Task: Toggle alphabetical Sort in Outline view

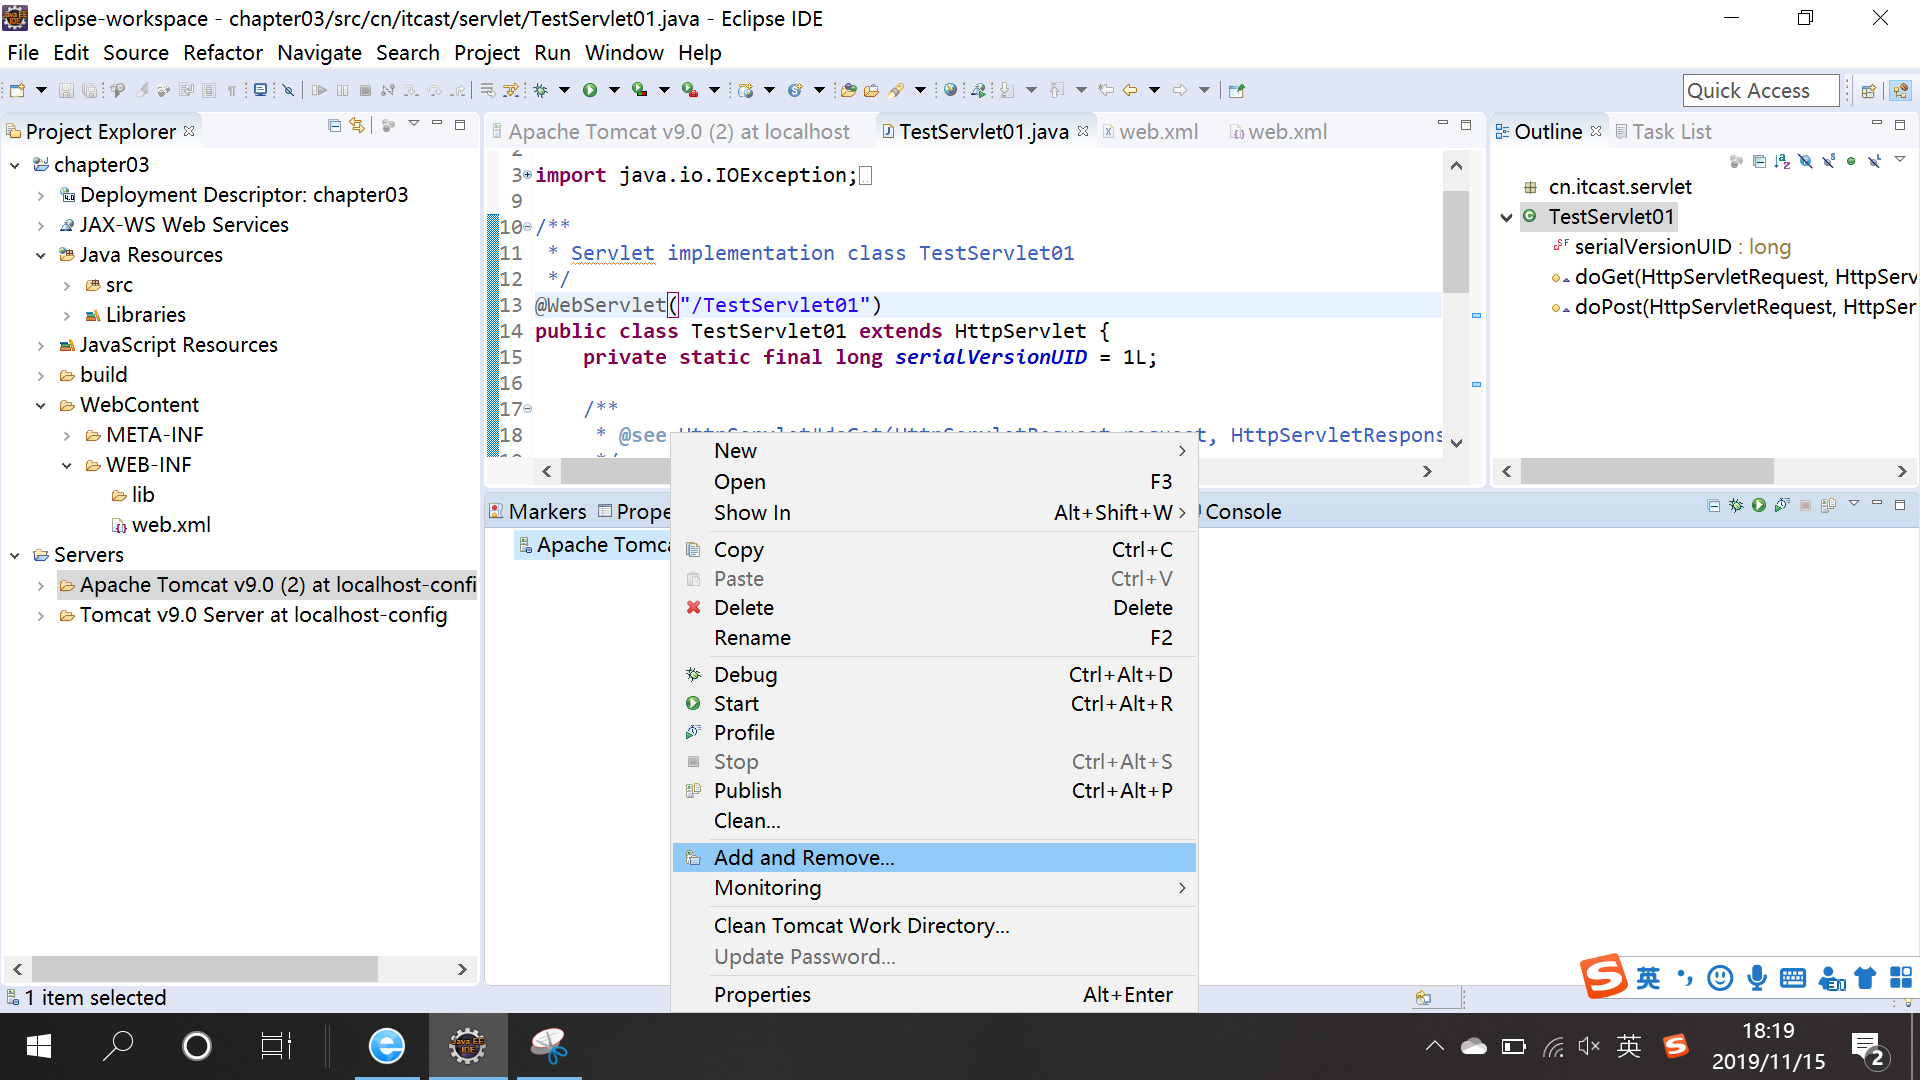Action: [x=1782, y=161]
